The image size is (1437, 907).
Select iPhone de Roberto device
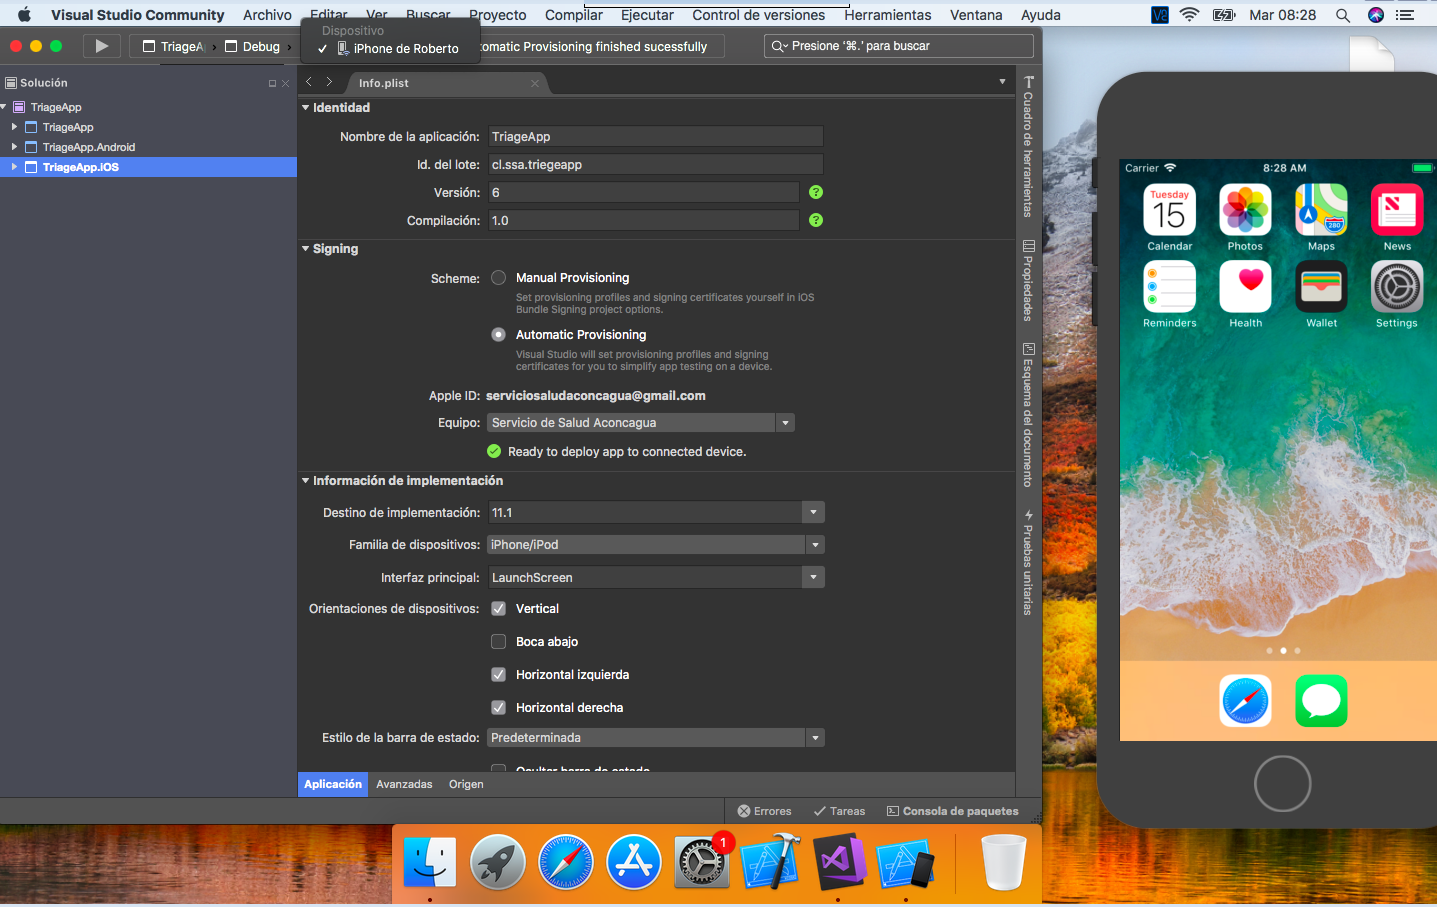(397, 48)
